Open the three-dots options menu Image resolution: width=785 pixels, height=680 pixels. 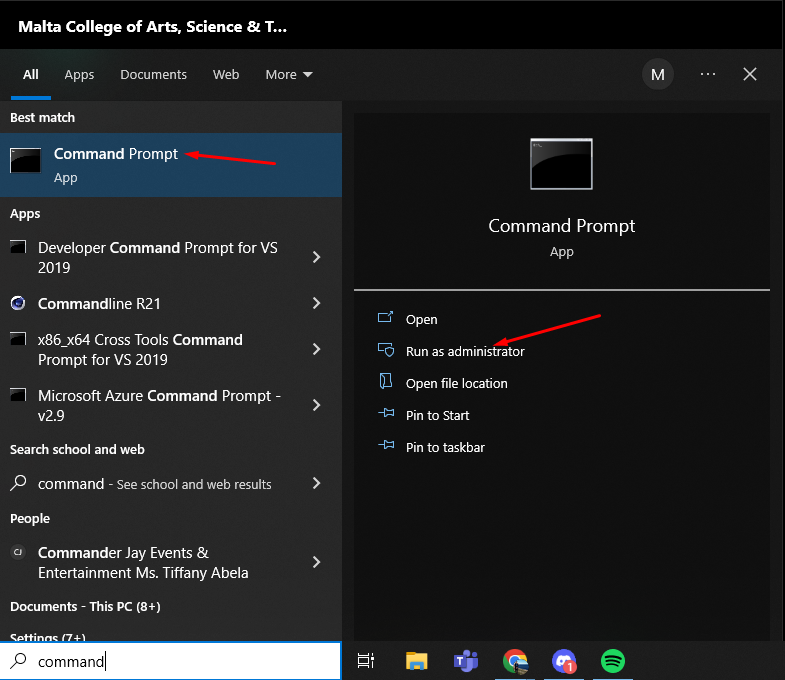[708, 74]
